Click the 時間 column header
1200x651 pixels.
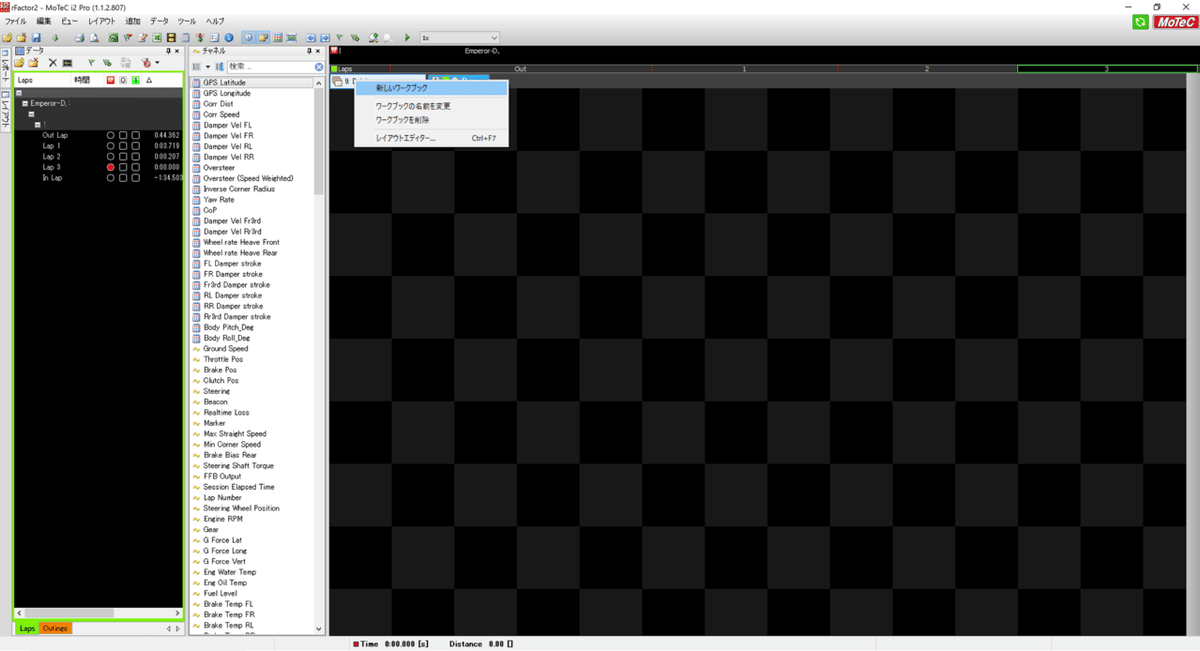click(86, 79)
